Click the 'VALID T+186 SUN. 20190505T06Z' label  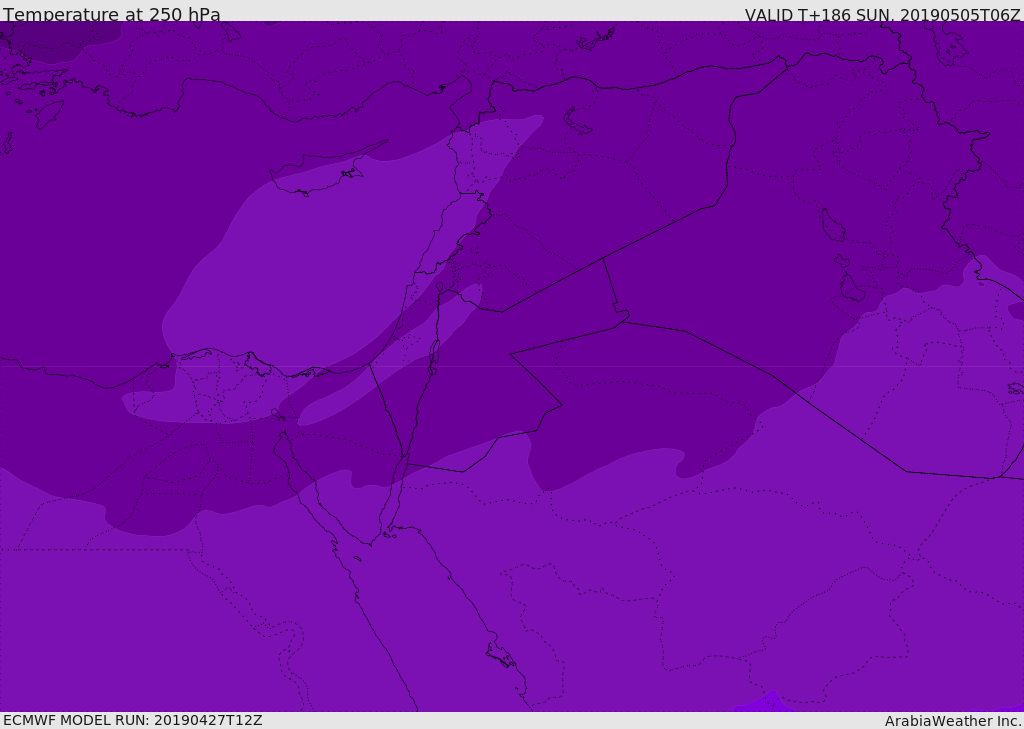(882, 15)
